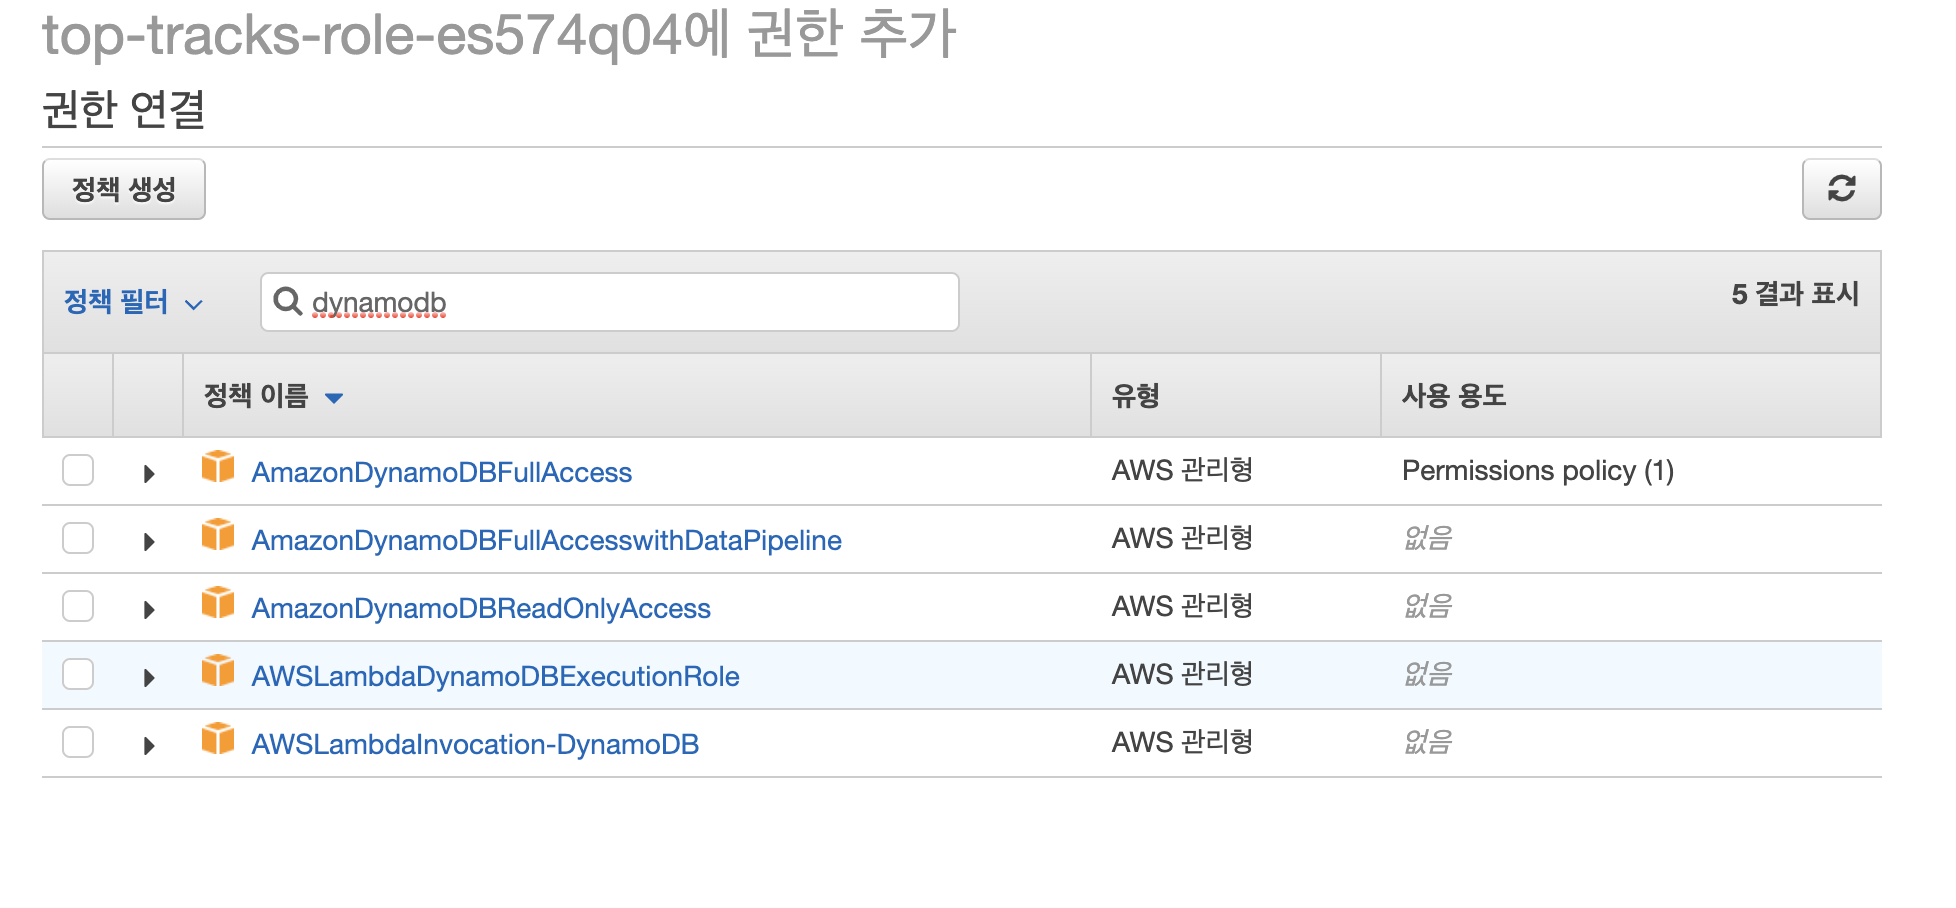The height and width of the screenshot is (908, 1956).
Task: Expand the AWSLambdaInvocation-DynamoDB row arrow
Action: pyautogui.click(x=149, y=746)
